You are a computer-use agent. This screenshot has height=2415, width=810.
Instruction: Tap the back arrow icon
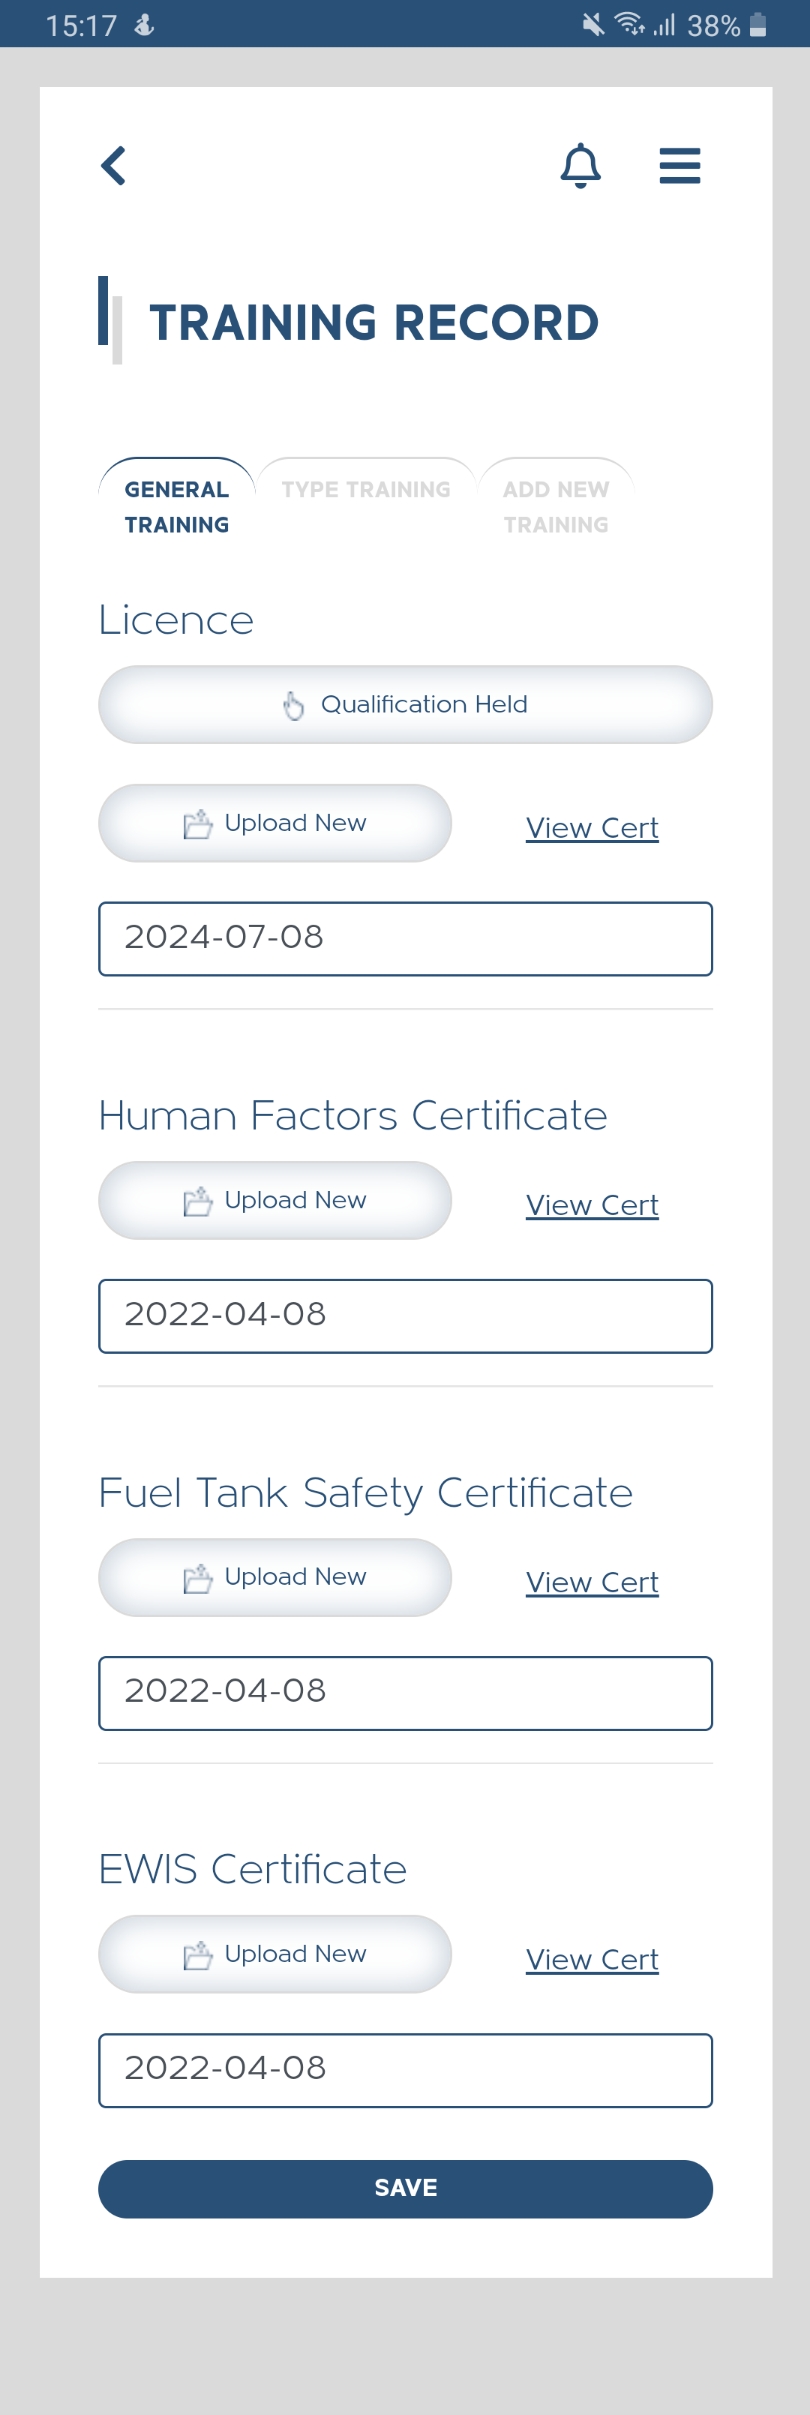click(114, 166)
